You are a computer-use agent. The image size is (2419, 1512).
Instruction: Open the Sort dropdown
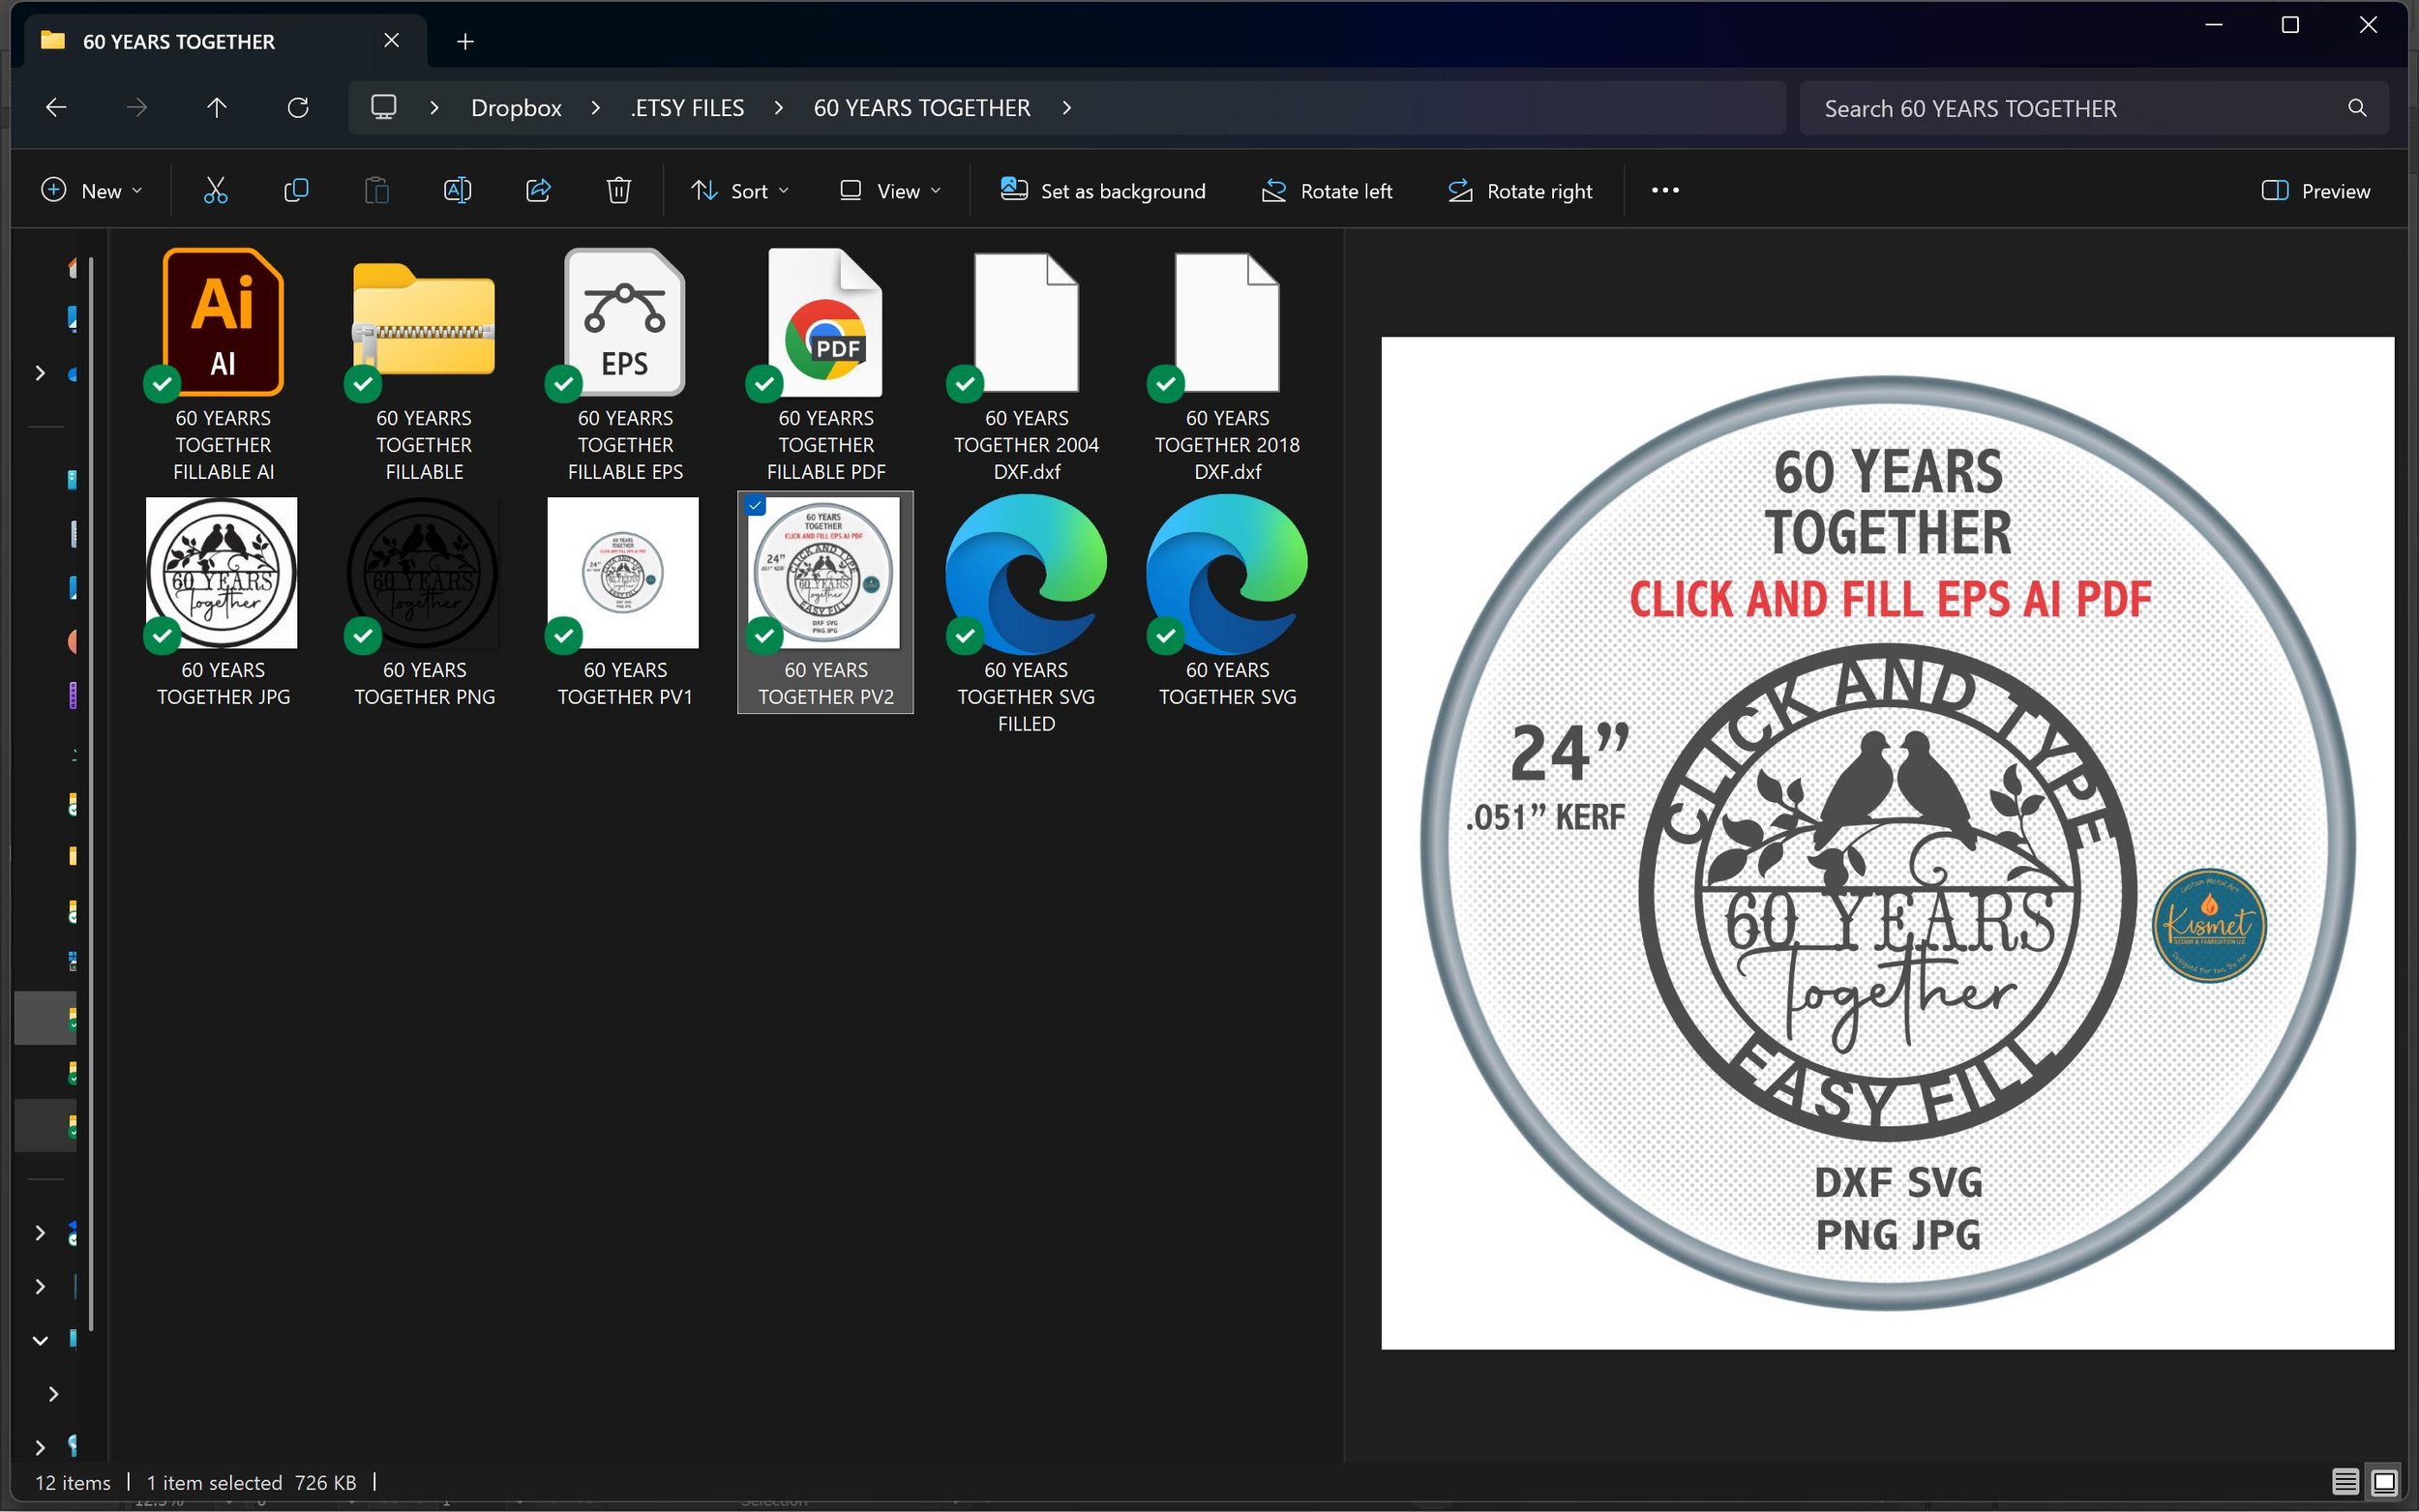740,190
